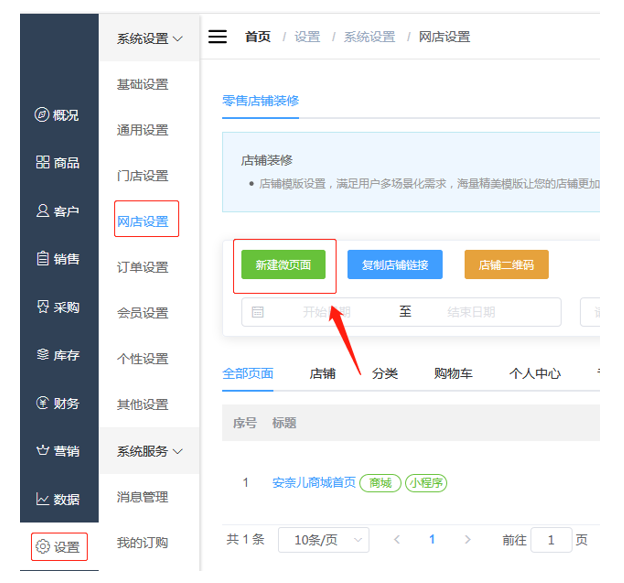Click the calendar icon in date range
624x583 pixels.
257,312
